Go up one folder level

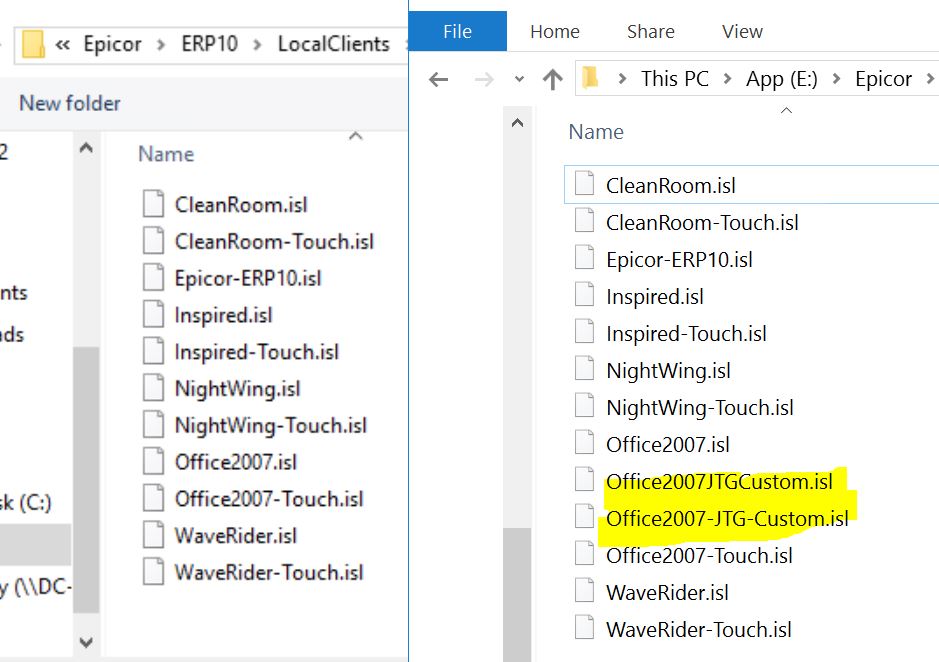pos(552,79)
